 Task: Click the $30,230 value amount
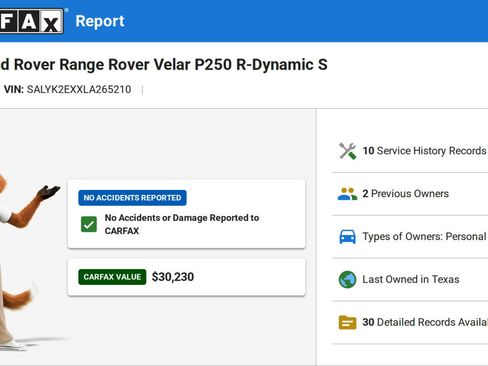click(173, 277)
